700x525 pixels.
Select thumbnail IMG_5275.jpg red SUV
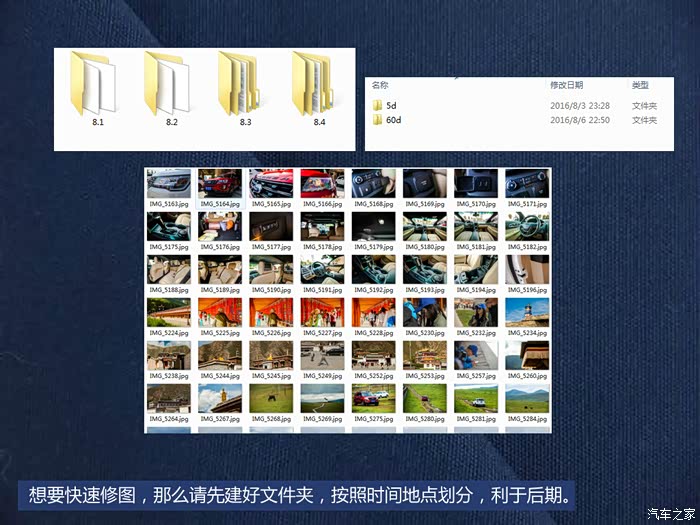click(x=374, y=399)
